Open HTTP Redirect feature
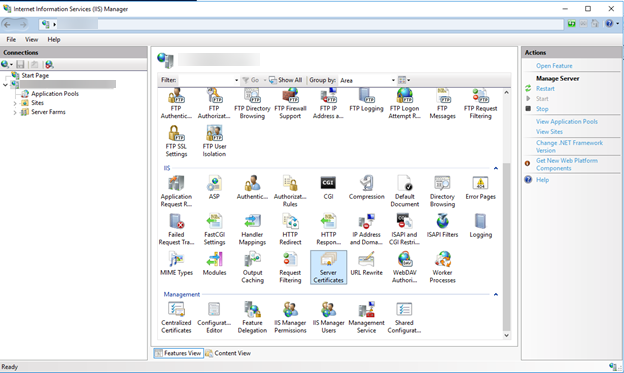Image resolution: width=624 pixels, height=373 pixels. 290,230
